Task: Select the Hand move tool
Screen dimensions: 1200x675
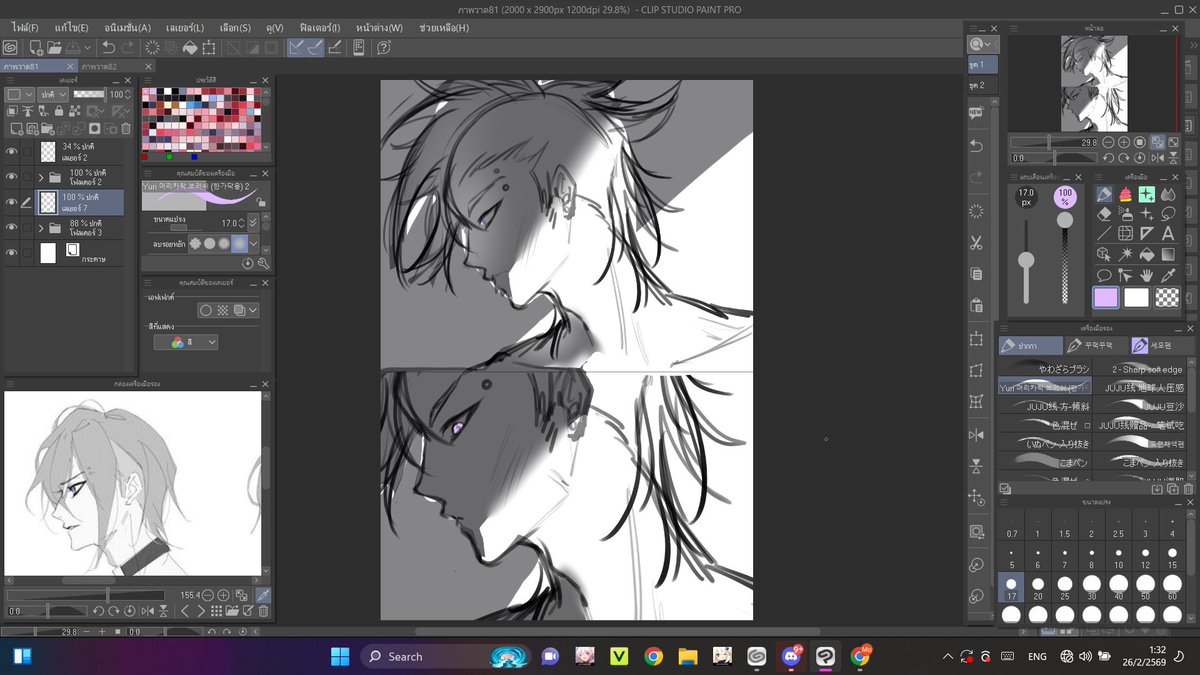Action: pos(1146,275)
